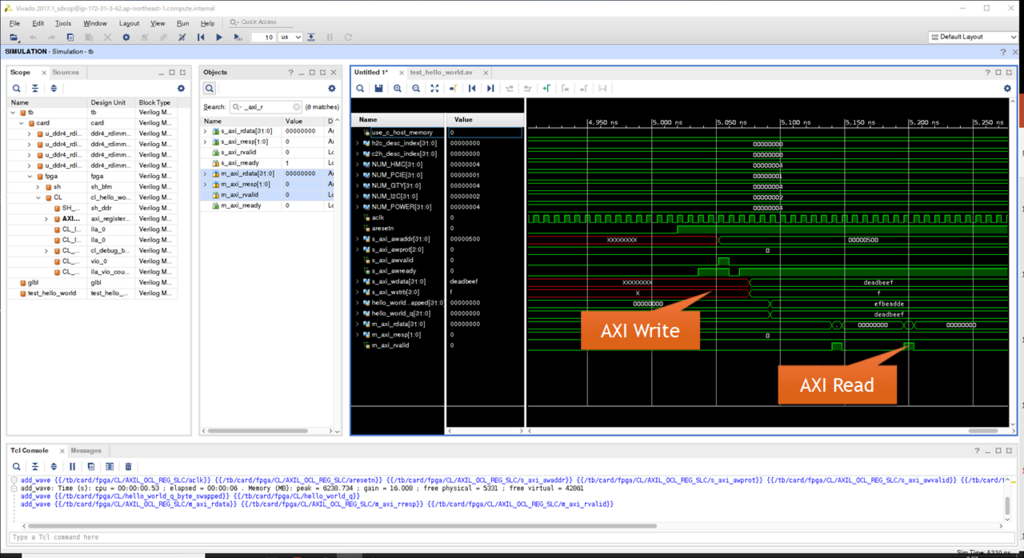Expand m_axi_rresp[1:0] in Objects panel
This screenshot has height=558, width=1024.
click(x=205, y=184)
